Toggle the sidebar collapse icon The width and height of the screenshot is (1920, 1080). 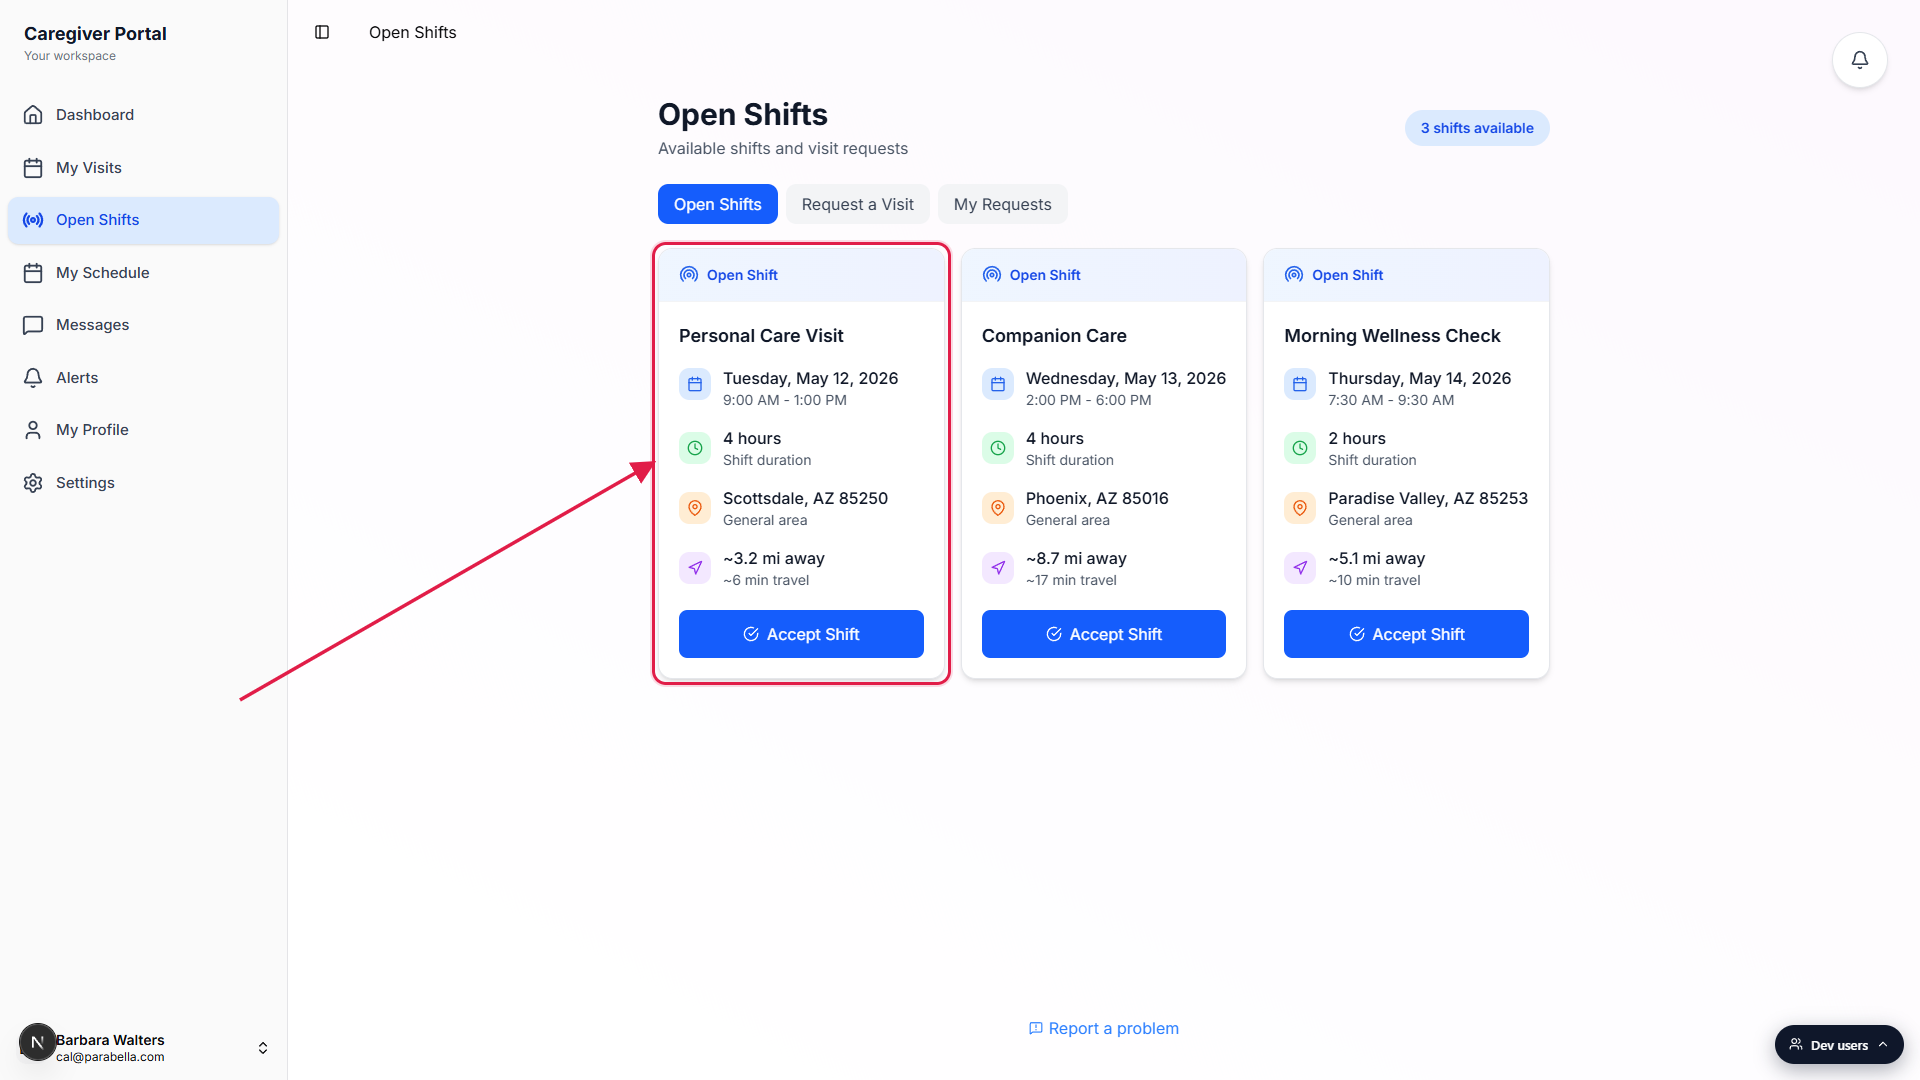(x=322, y=32)
